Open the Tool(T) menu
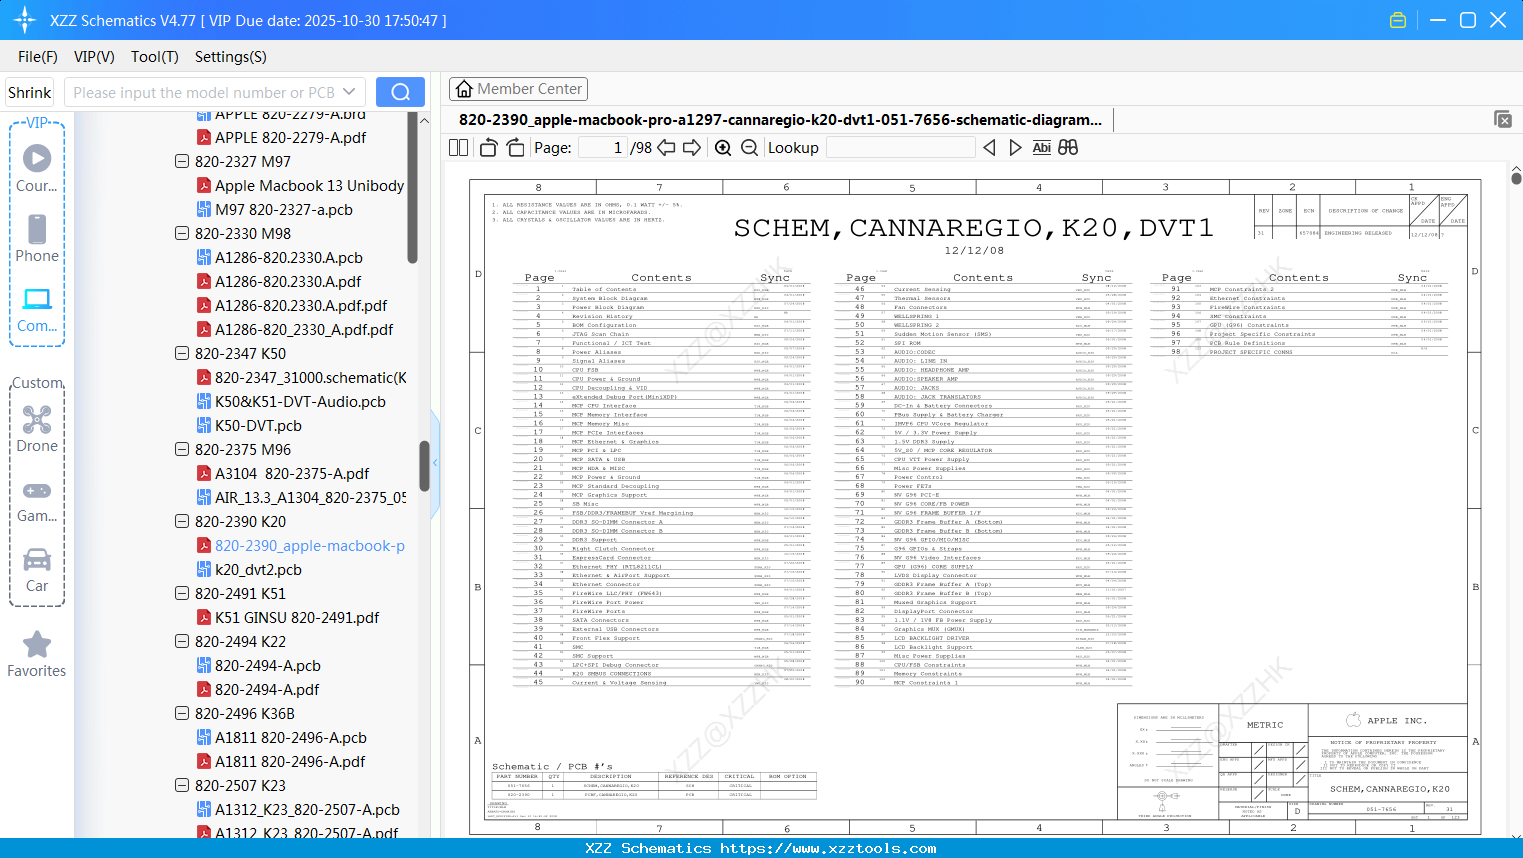This screenshot has width=1523, height=858. pos(155,57)
